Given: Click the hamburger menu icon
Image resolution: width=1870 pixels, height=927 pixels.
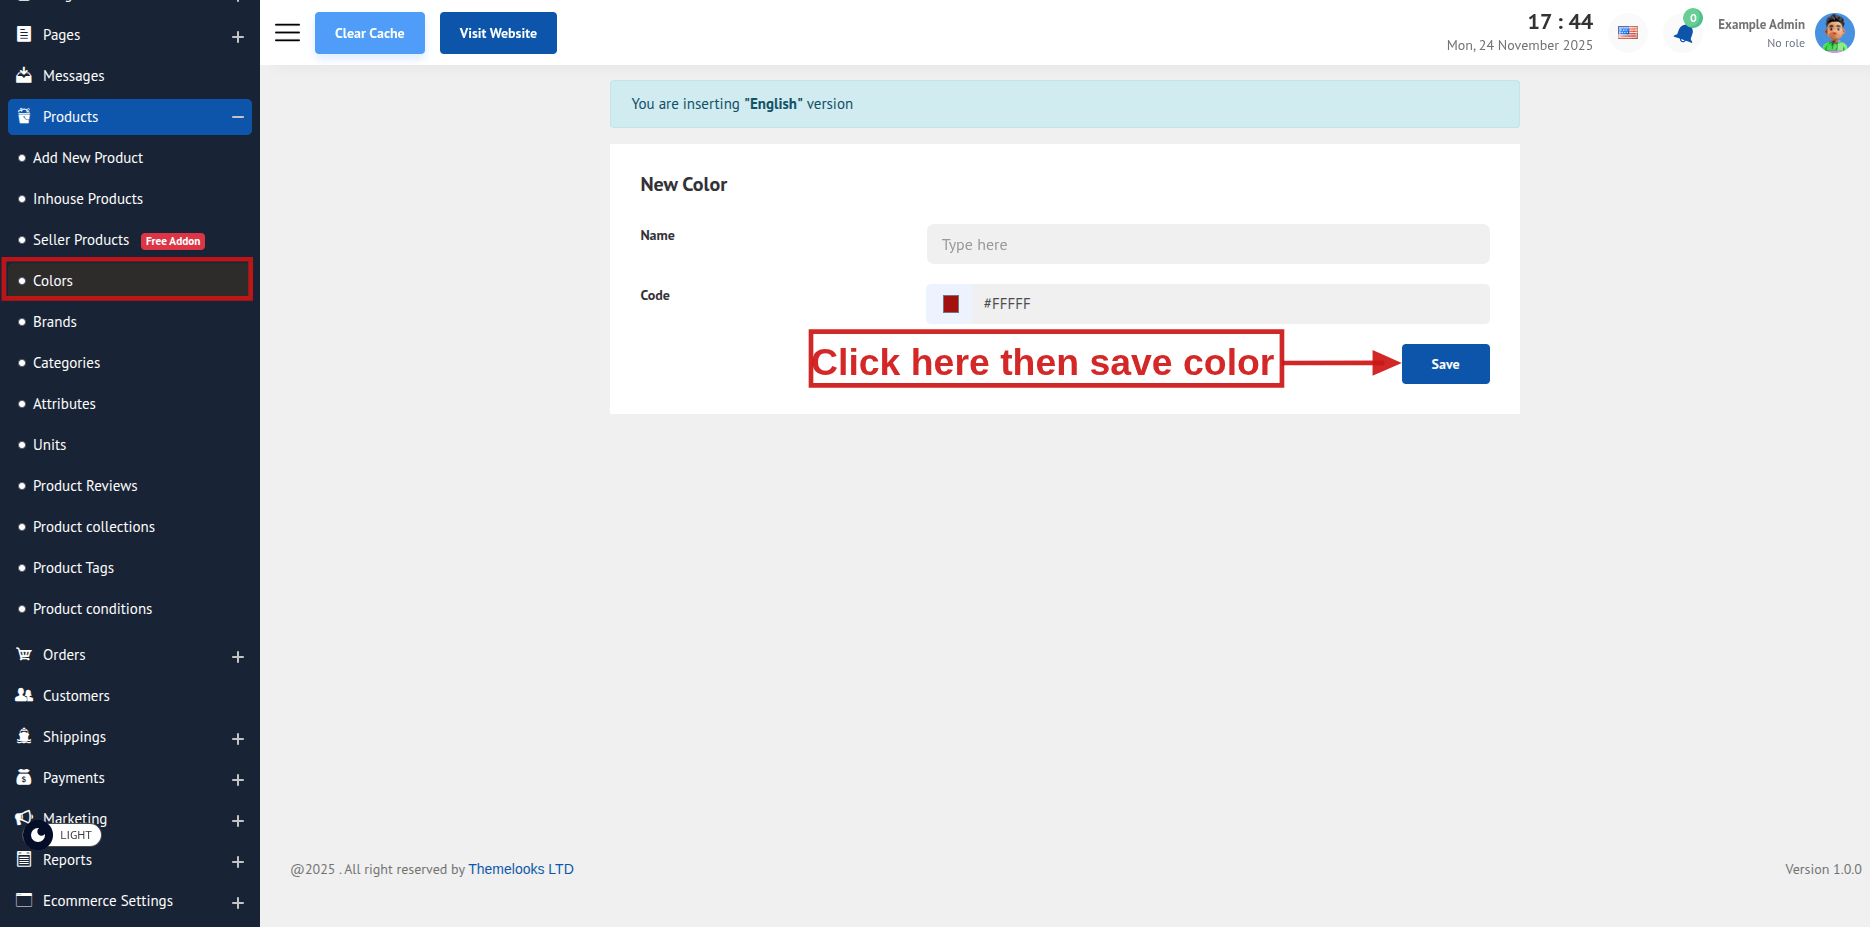Looking at the screenshot, I should 287,33.
